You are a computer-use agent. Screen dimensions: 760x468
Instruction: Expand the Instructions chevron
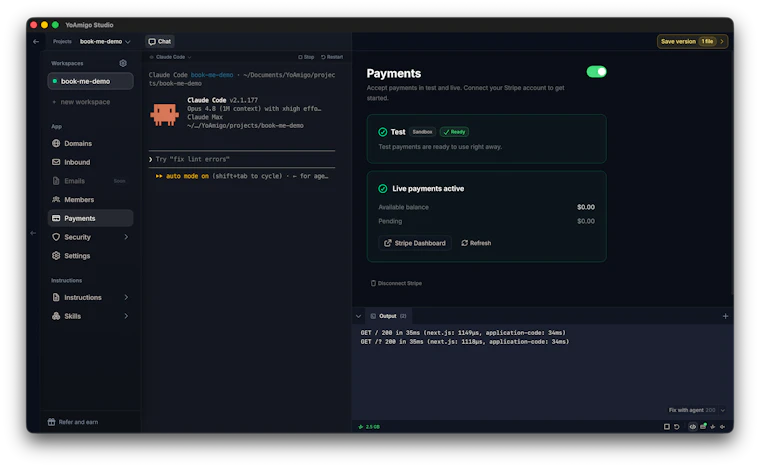click(126, 297)
